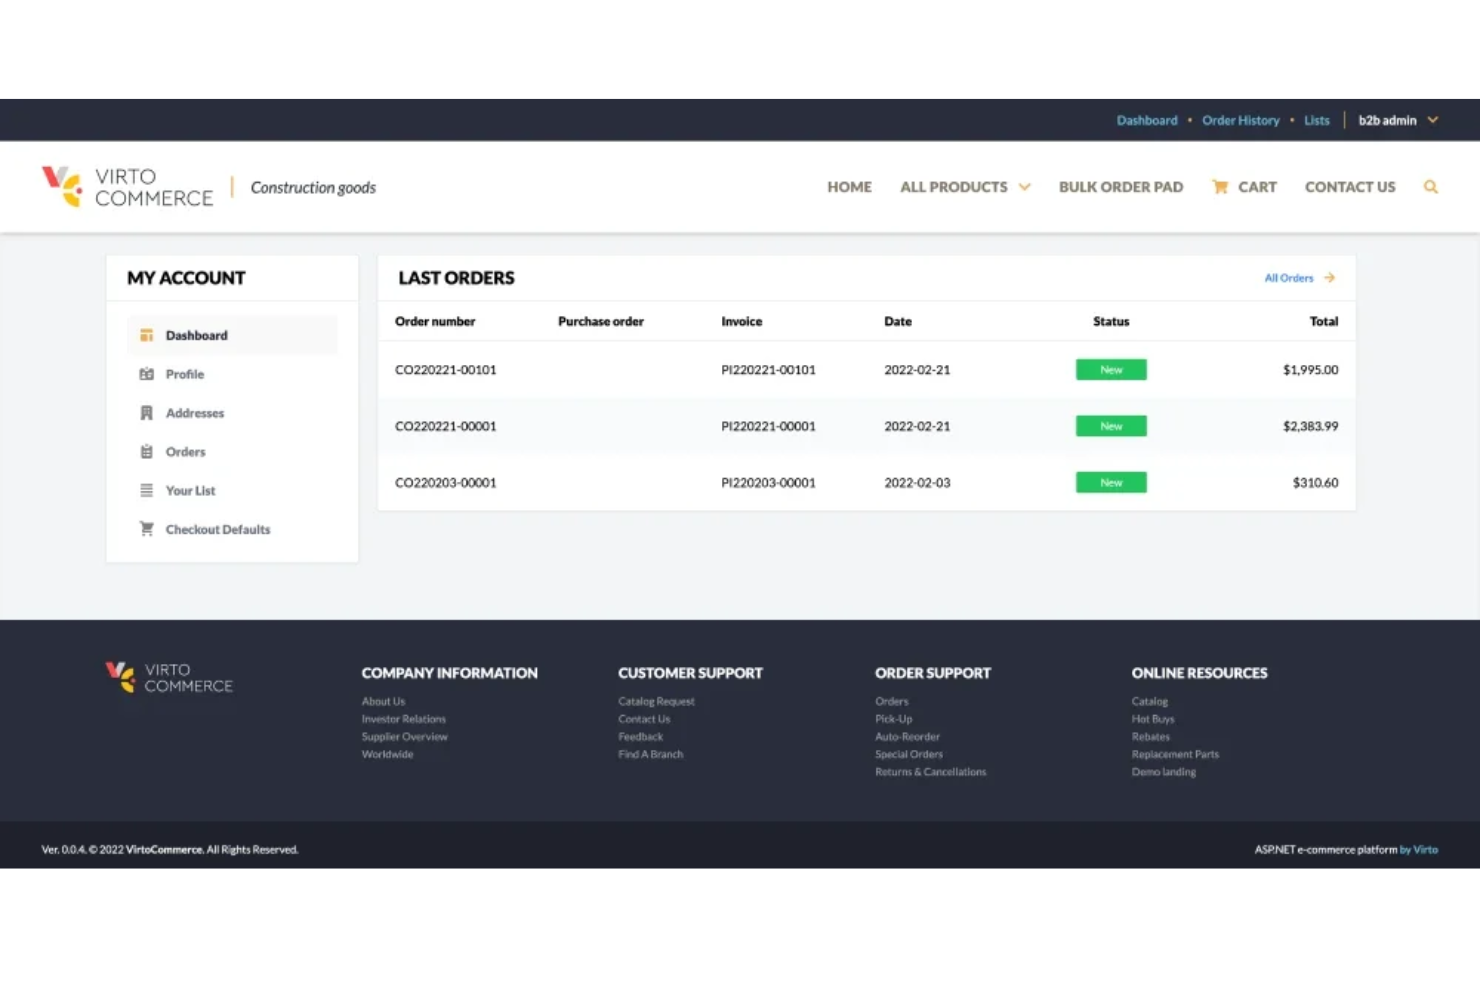
Task: Select the Addresses book icon
Action: point(146,412)
